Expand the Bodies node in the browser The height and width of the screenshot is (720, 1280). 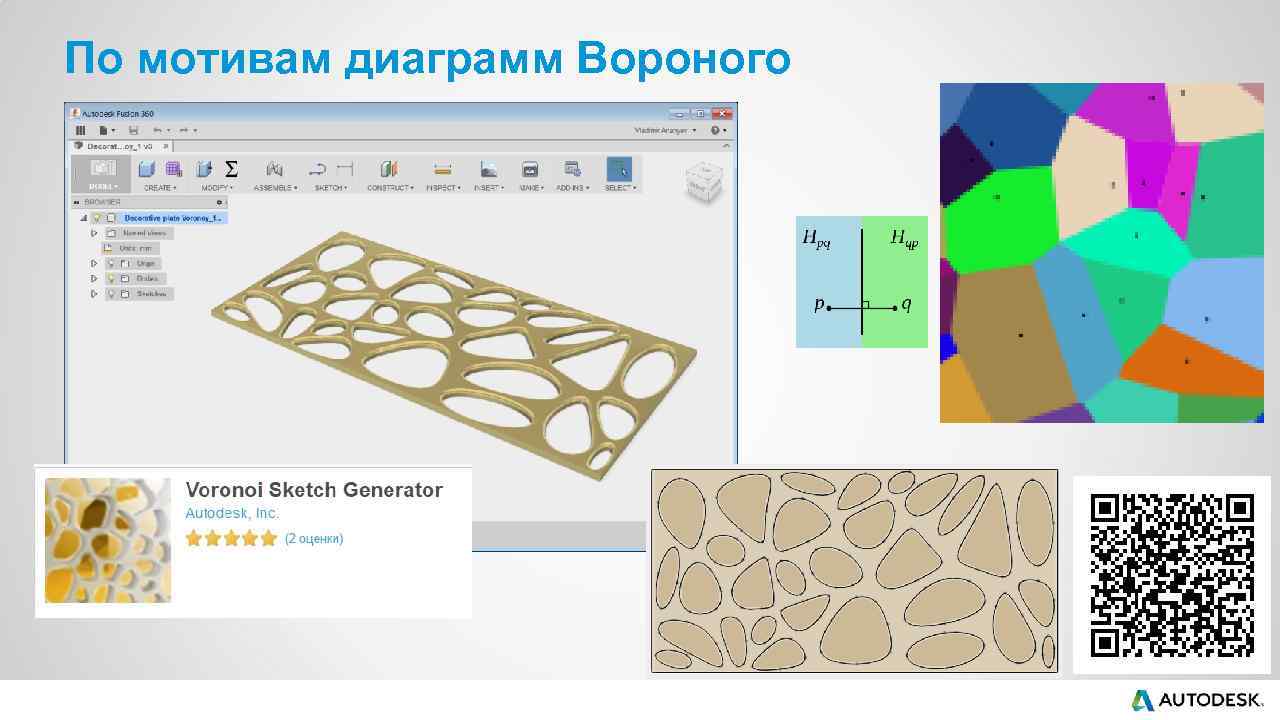point(94,278)
